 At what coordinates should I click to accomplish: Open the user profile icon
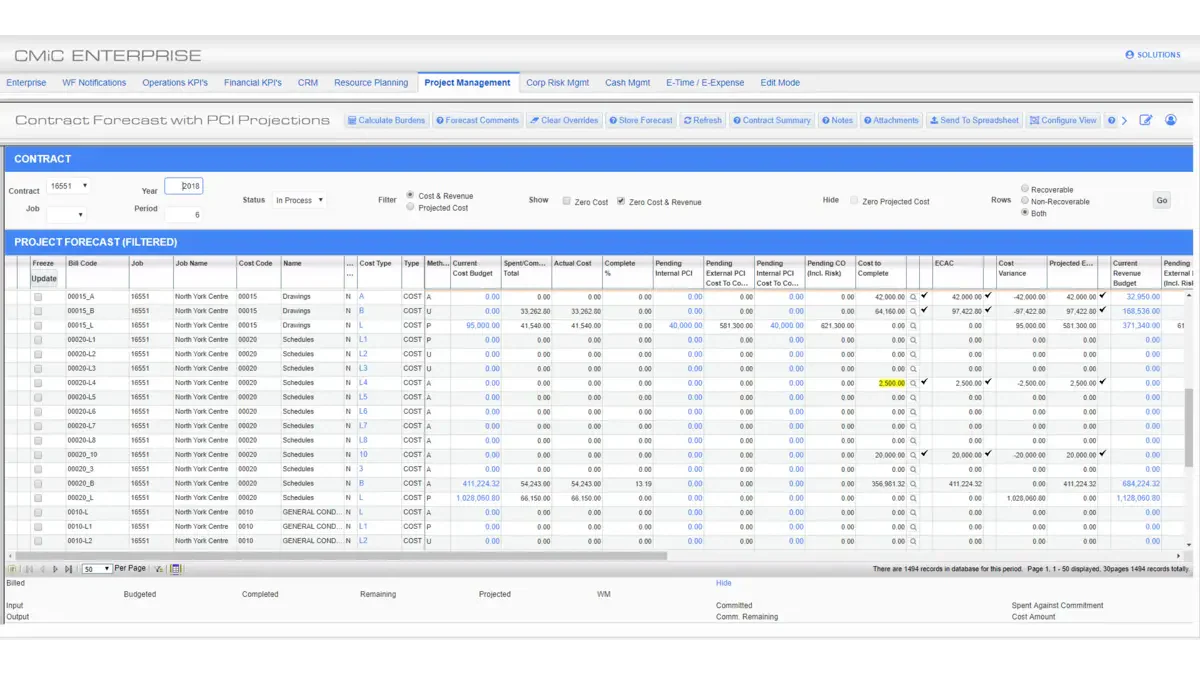1171,120
